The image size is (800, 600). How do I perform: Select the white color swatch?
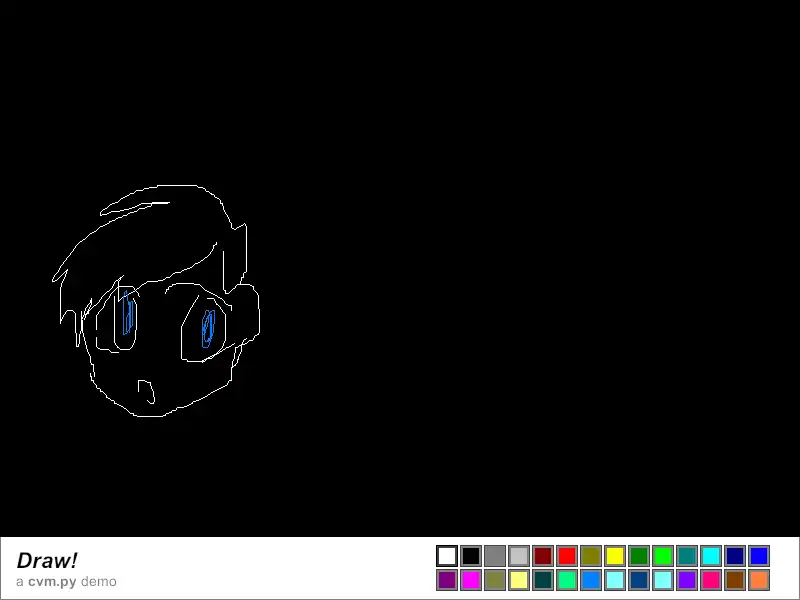click(x=447, y=556)
